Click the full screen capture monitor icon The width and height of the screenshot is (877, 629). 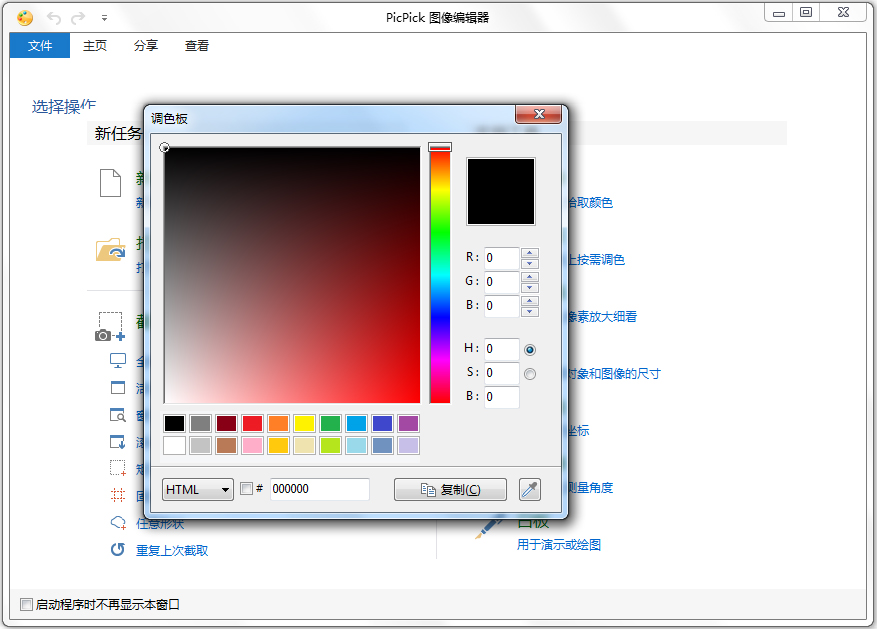(x=117, y=360)
